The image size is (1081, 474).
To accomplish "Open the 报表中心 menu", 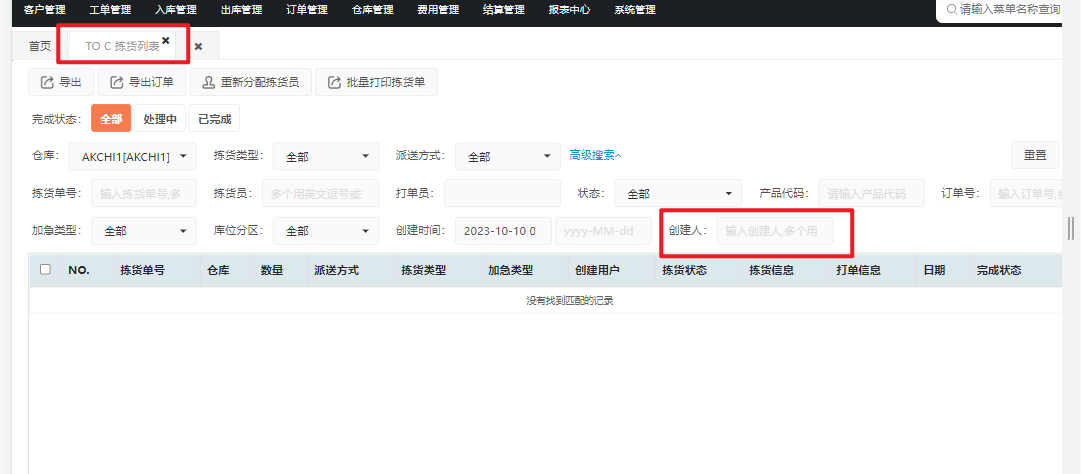I will (569, 10).
